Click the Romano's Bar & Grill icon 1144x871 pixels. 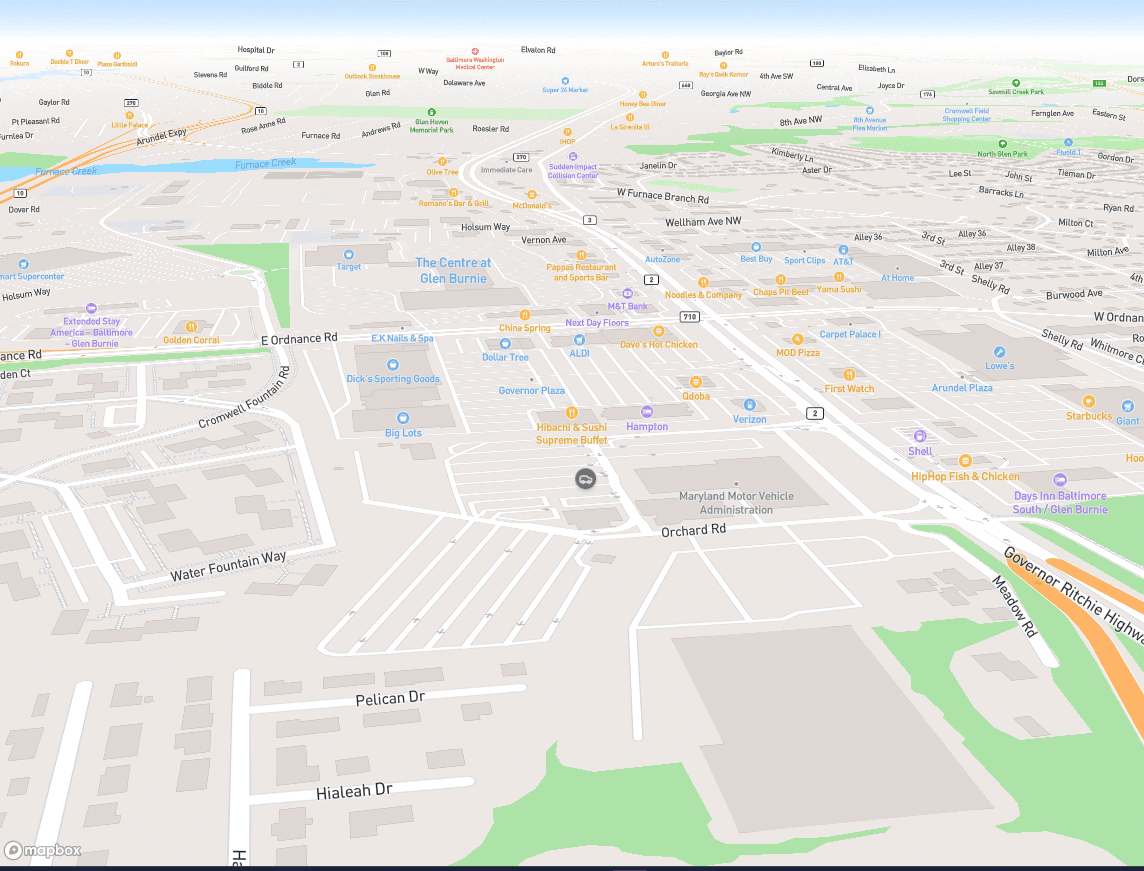pos(454,193)
